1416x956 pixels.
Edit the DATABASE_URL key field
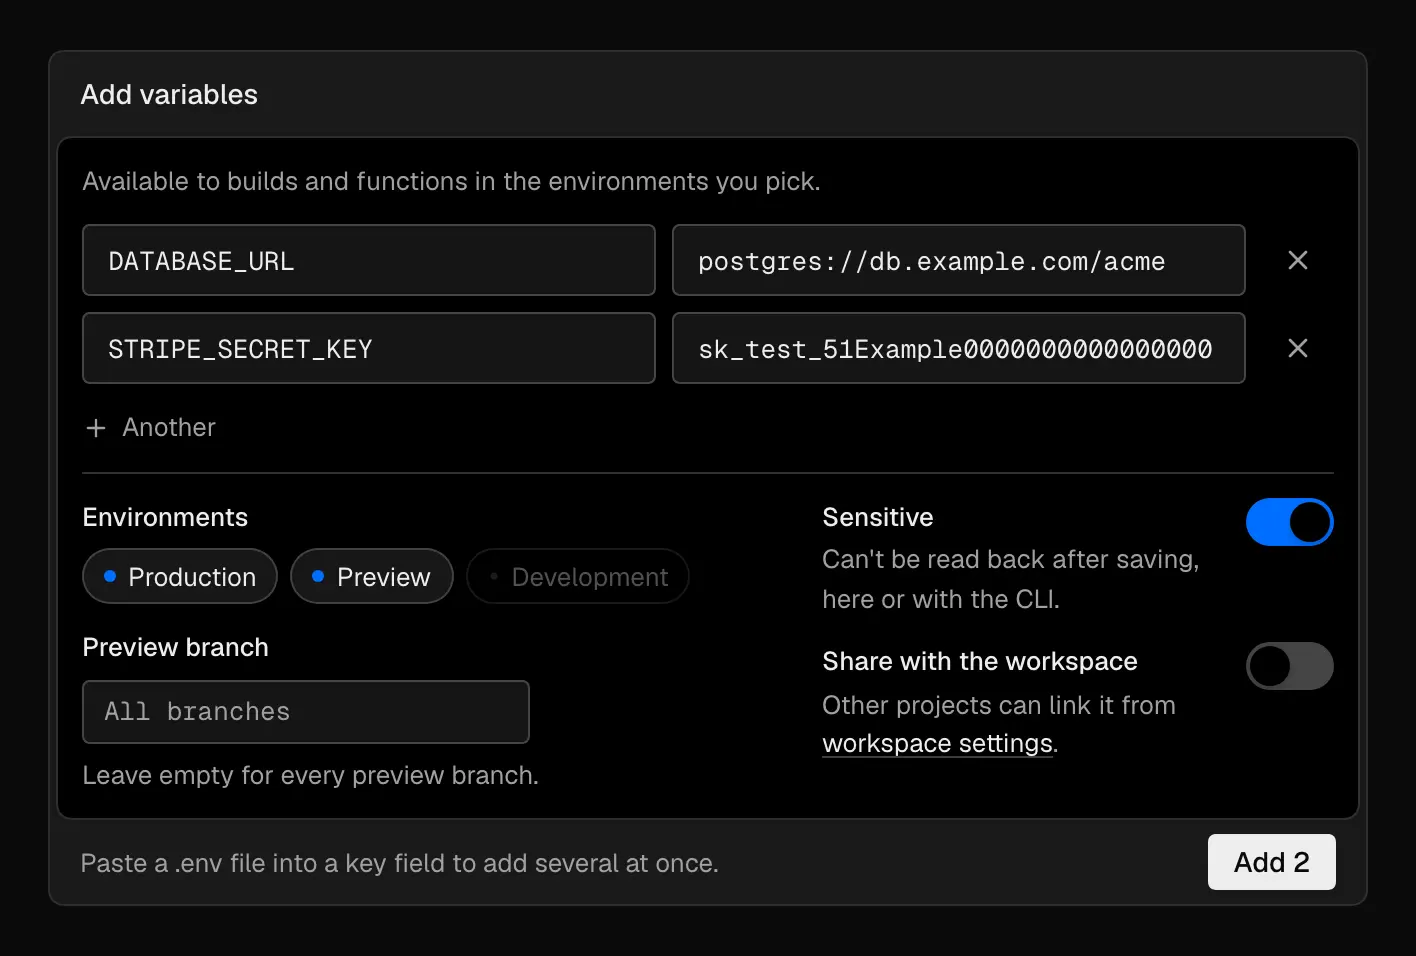369,260
